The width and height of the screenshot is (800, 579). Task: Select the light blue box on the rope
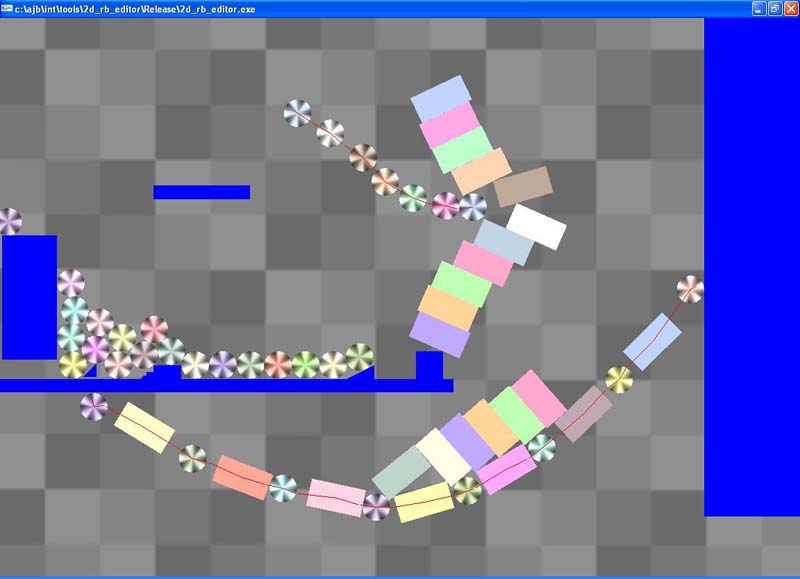[652, 341]
